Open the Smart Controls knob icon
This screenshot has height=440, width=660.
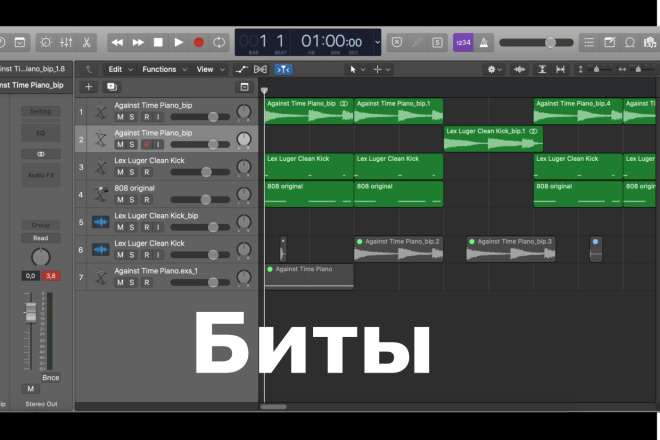pos(46,43)
